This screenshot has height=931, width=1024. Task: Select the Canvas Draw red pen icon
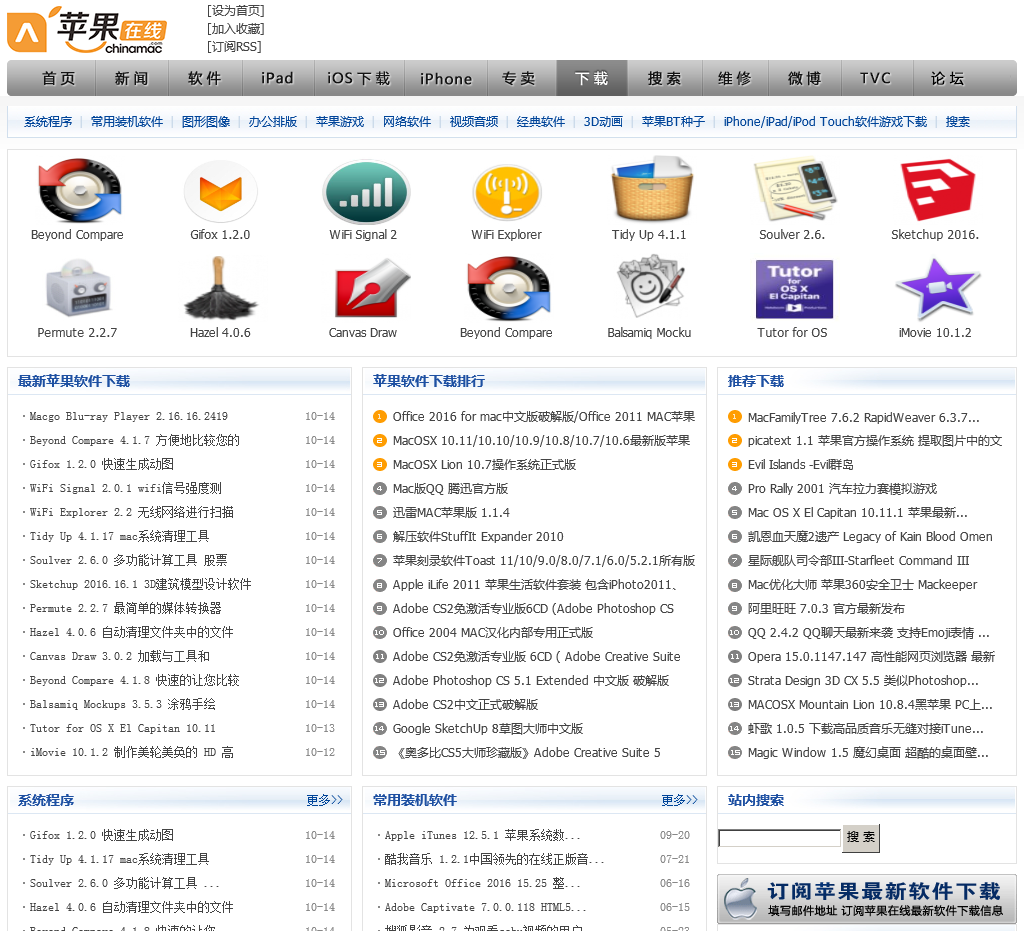tap(372, 288)
